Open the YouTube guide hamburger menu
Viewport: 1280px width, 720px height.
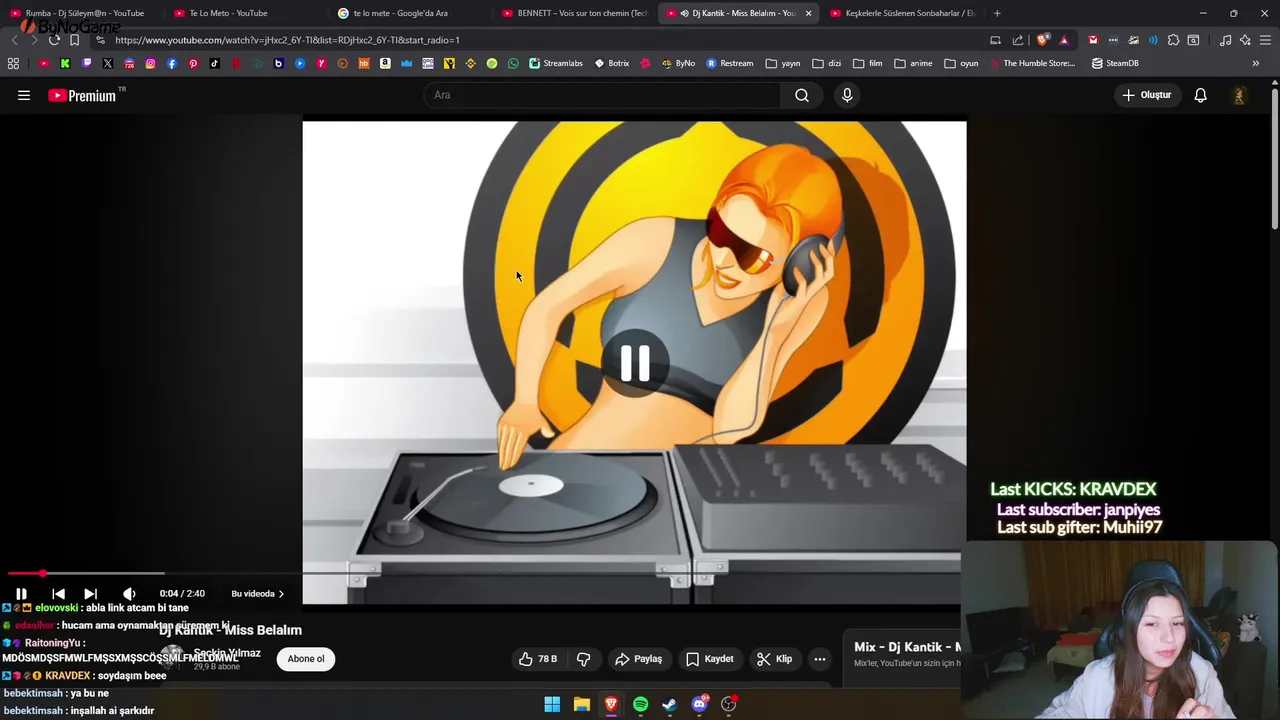tap(24, 95)
